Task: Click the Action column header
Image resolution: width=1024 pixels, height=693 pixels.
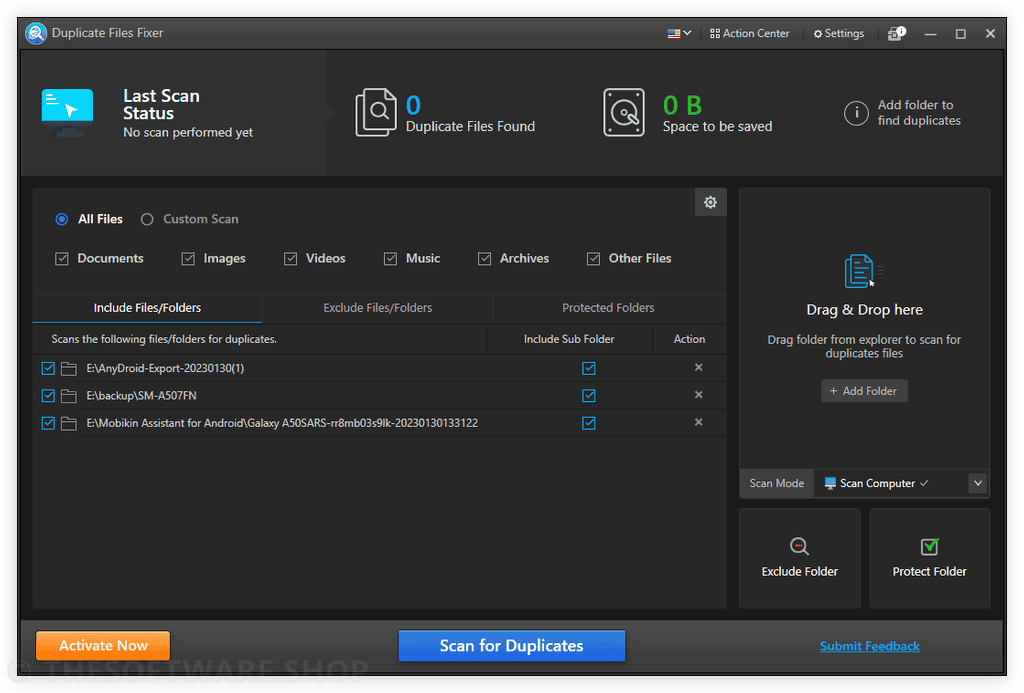Action: tap(689, 340)
